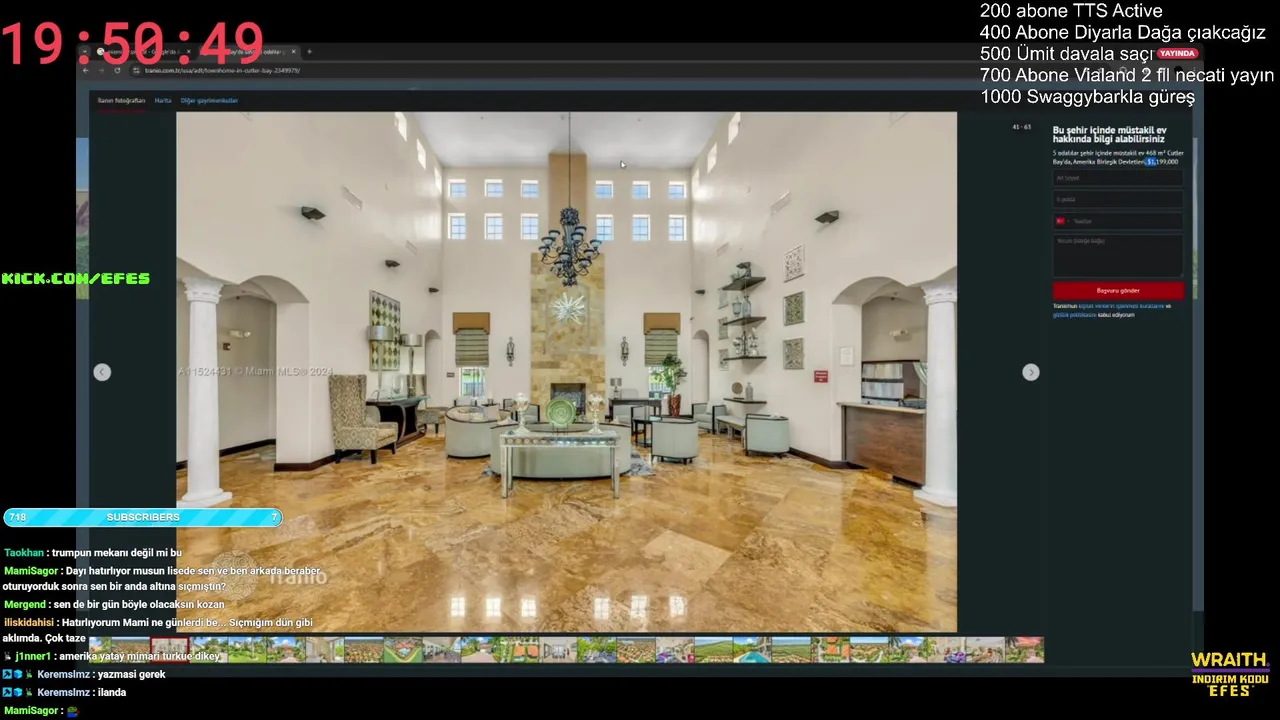Go to the previous gallery photo arrow

pyautogui.click(x=102, y=372)
